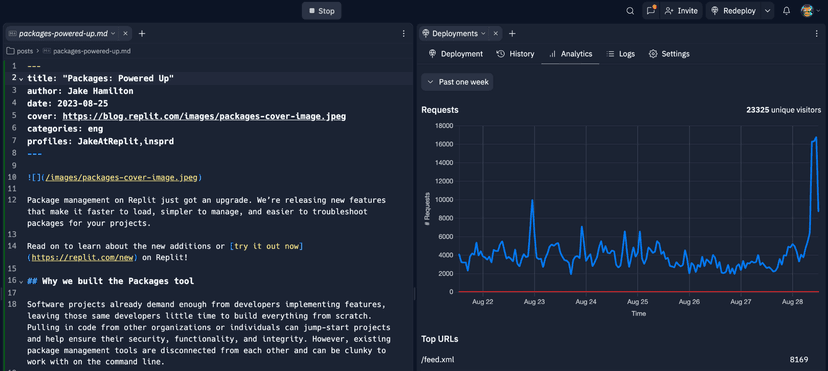Invite collaborators to the repl

tap(681, 11)
